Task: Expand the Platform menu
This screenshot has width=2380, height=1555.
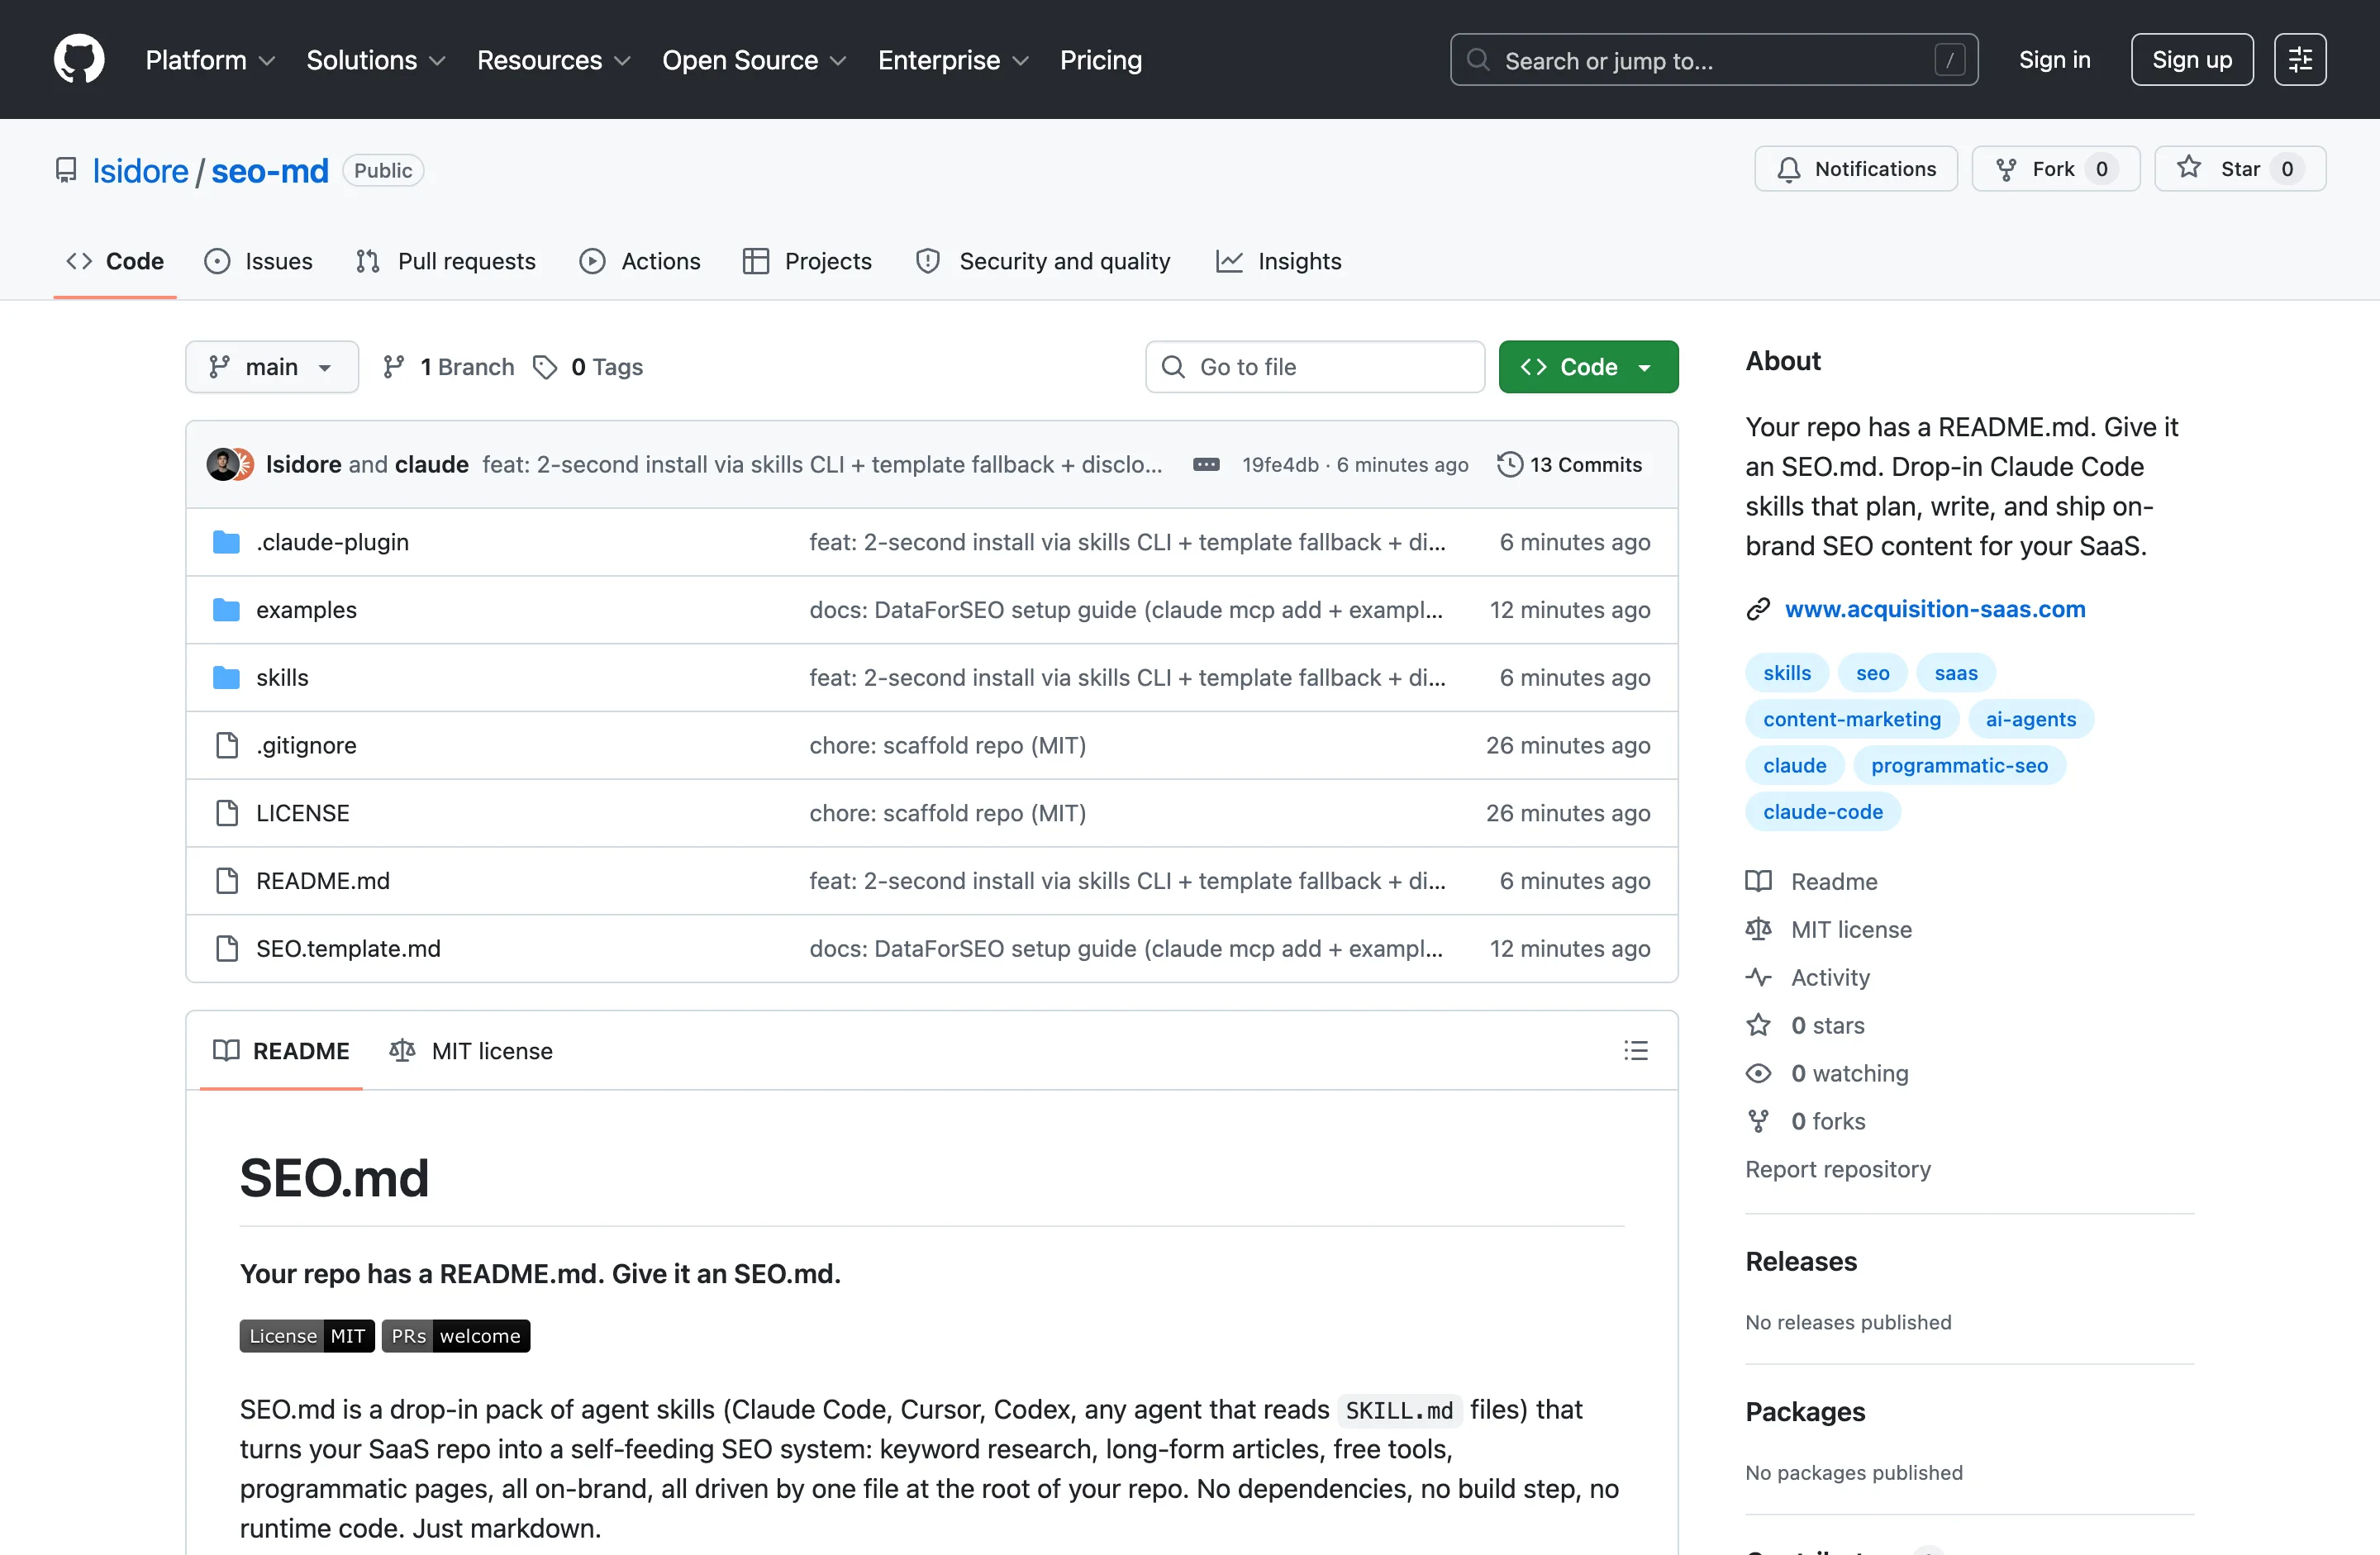Action: coord(210,60)
